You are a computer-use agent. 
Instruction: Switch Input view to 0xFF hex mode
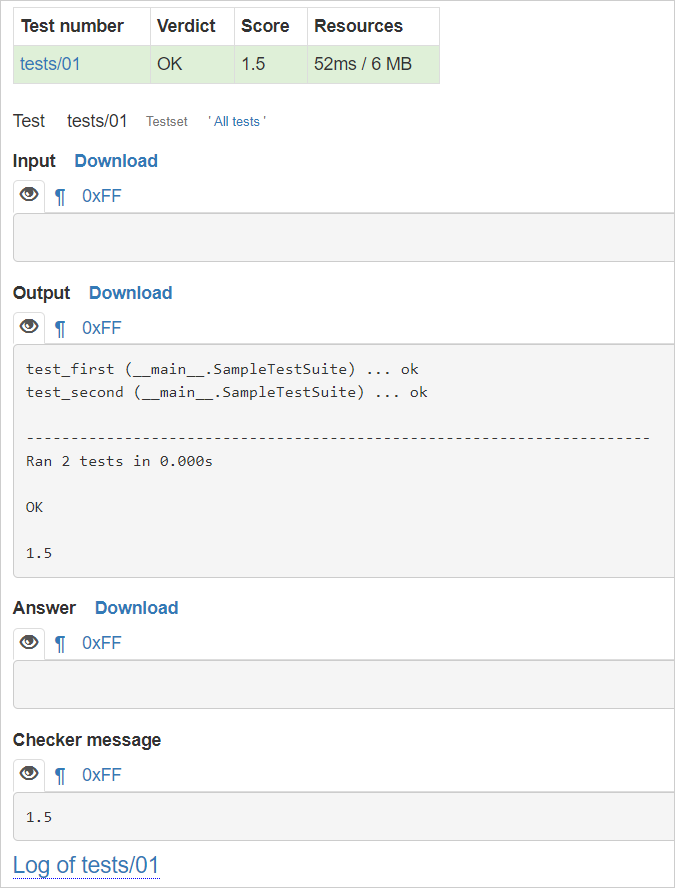coord(101,196)
